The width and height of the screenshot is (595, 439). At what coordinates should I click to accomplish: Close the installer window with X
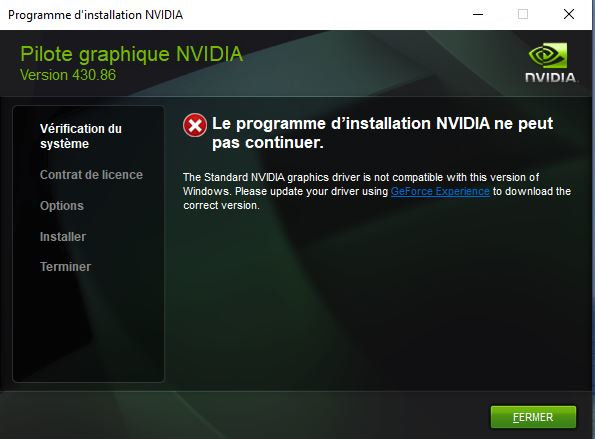[x=569, y=14]
